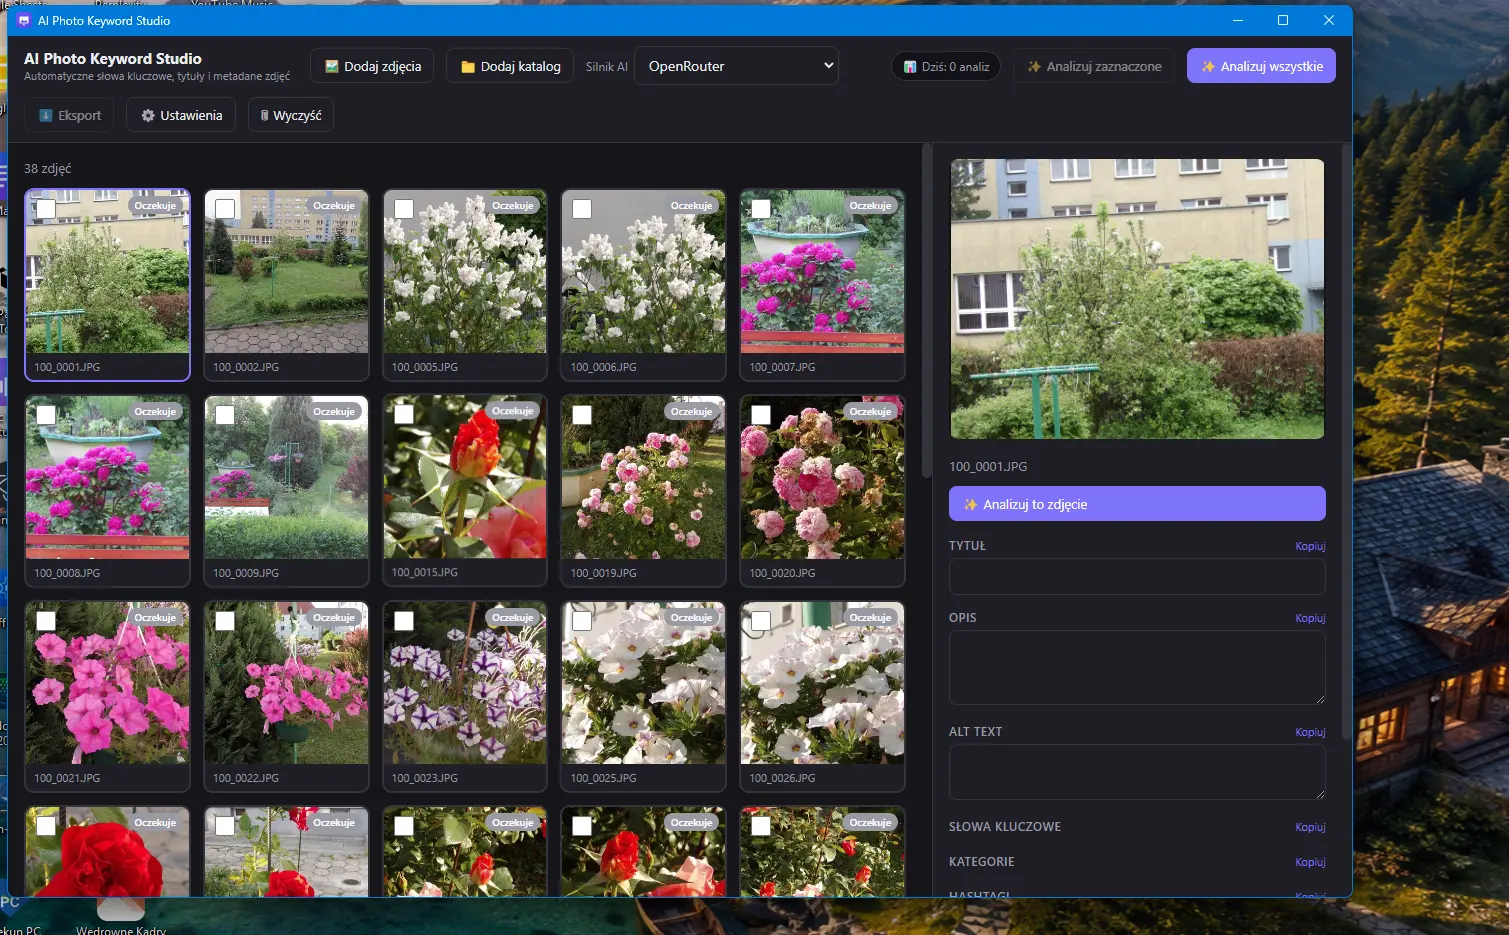Click the 38 zdjęć count label
The height and width of the screenshot is (935, 1509).
(48, 169)
